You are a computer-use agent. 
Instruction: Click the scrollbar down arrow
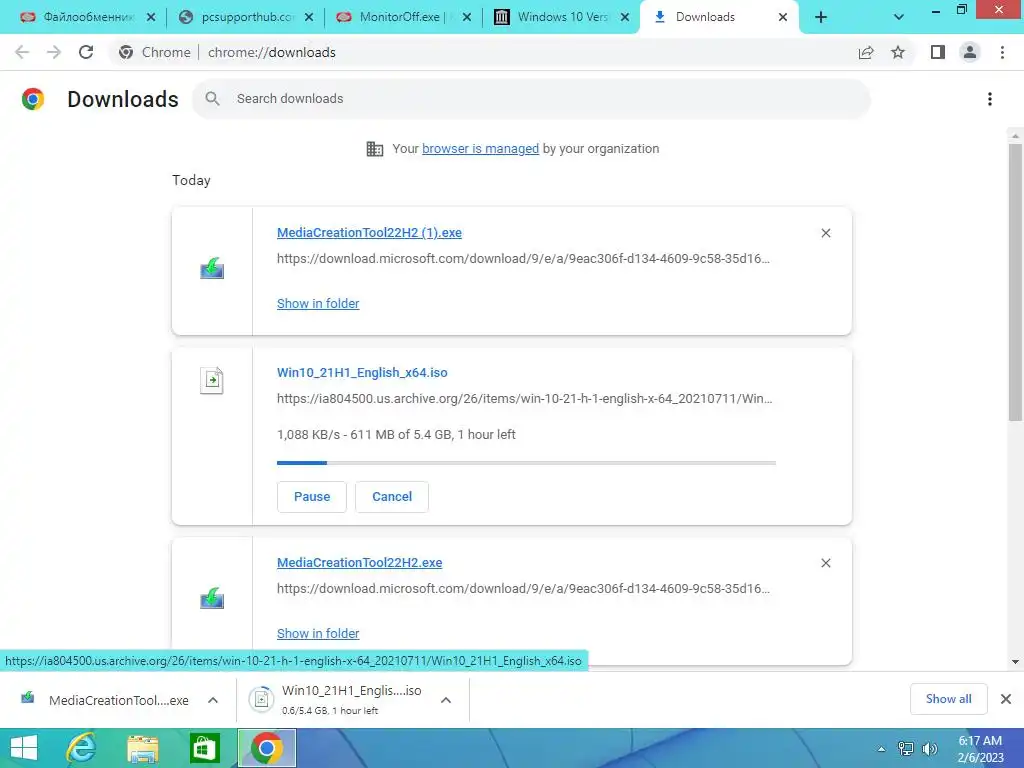click(x=1015, y=662)
